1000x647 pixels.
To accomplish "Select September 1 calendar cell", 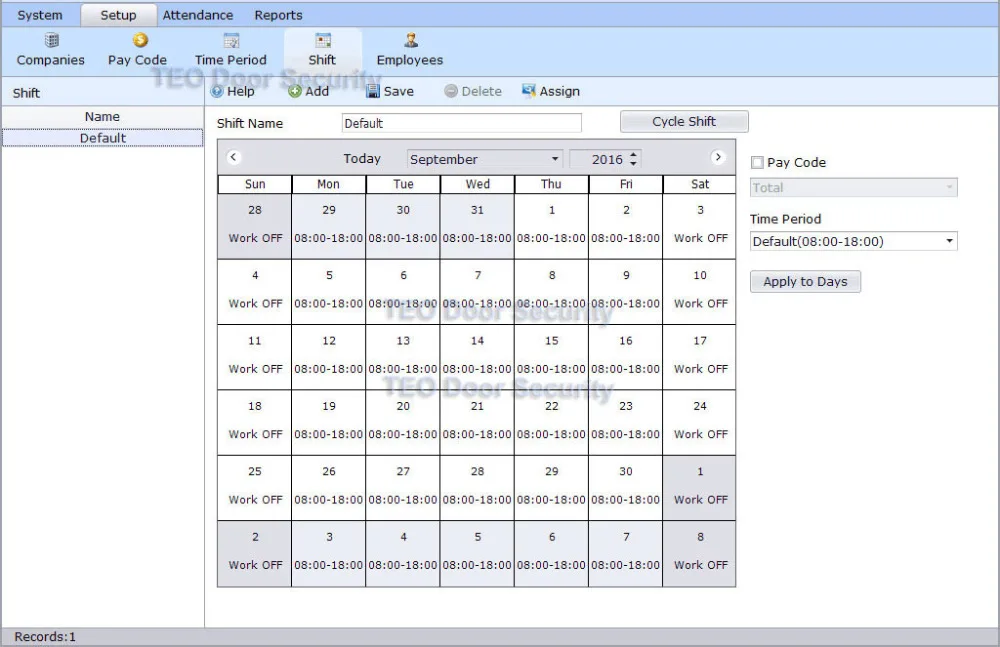I will click(x=552, y=226).
